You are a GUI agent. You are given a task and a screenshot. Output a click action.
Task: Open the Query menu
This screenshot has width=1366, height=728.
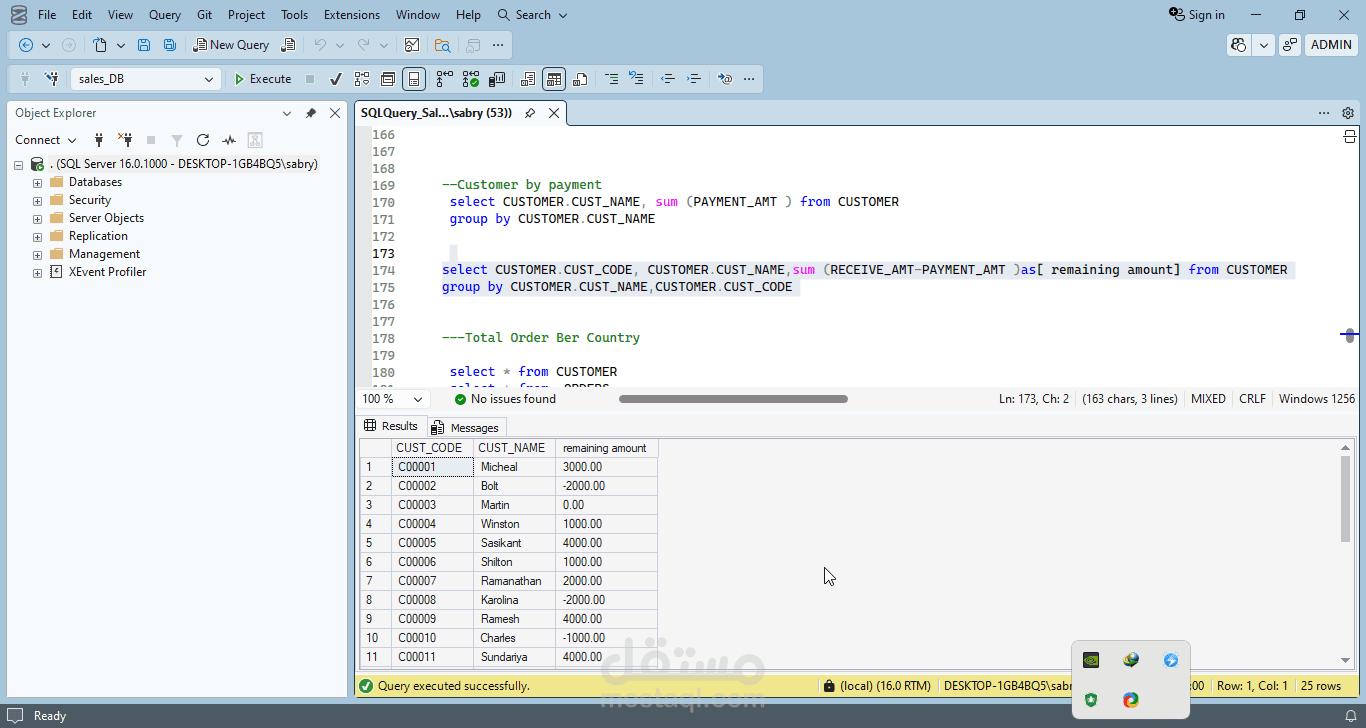coord(165,15)
